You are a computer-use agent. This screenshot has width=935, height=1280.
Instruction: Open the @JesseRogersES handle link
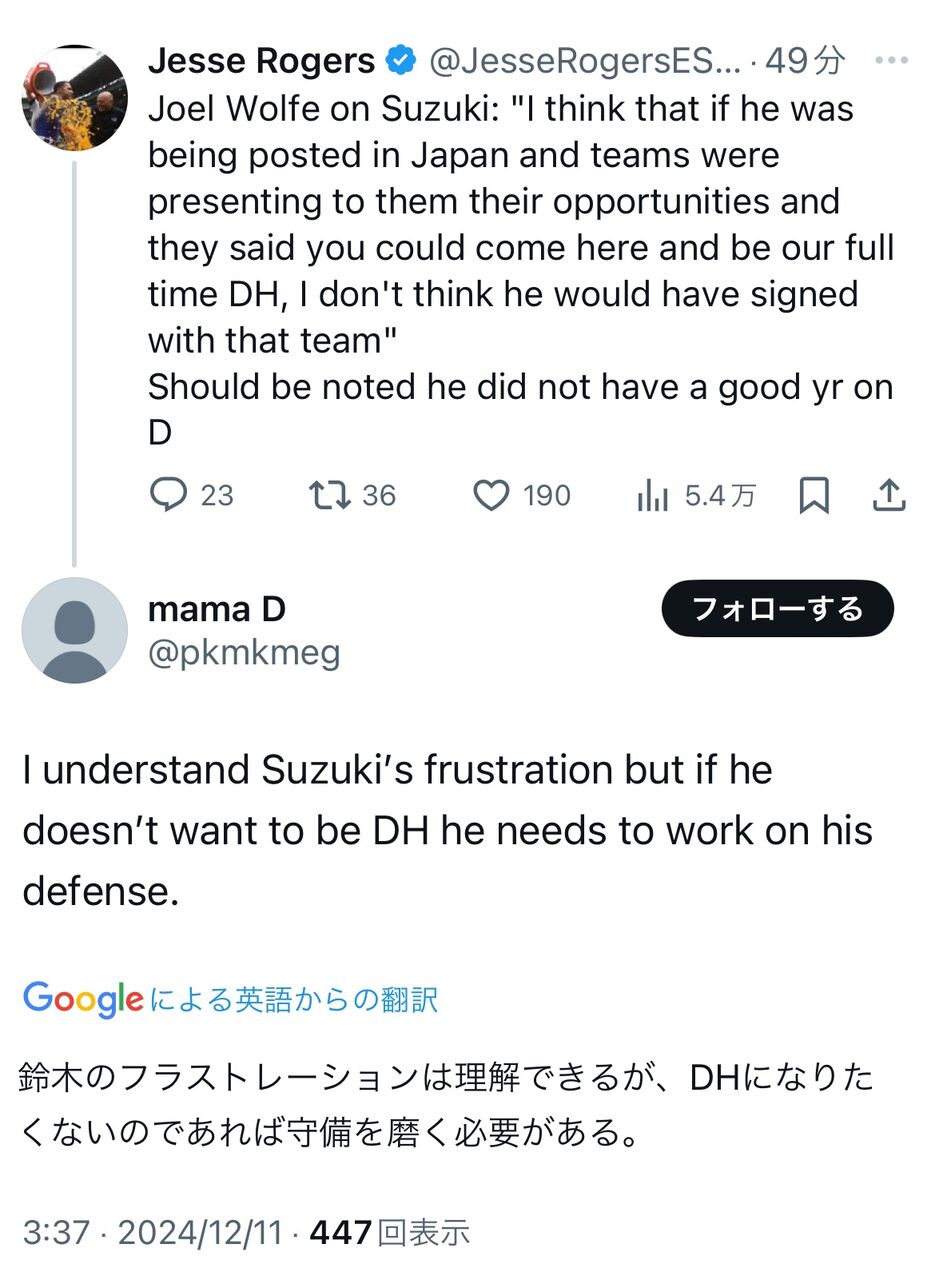[x=585, y=61]
